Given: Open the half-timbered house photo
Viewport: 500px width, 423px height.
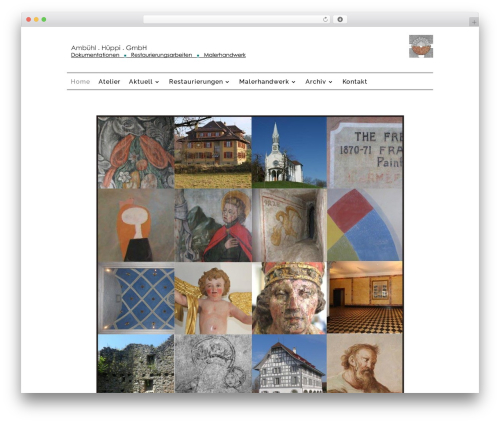Looking at the screenshot, I should 289,364.
